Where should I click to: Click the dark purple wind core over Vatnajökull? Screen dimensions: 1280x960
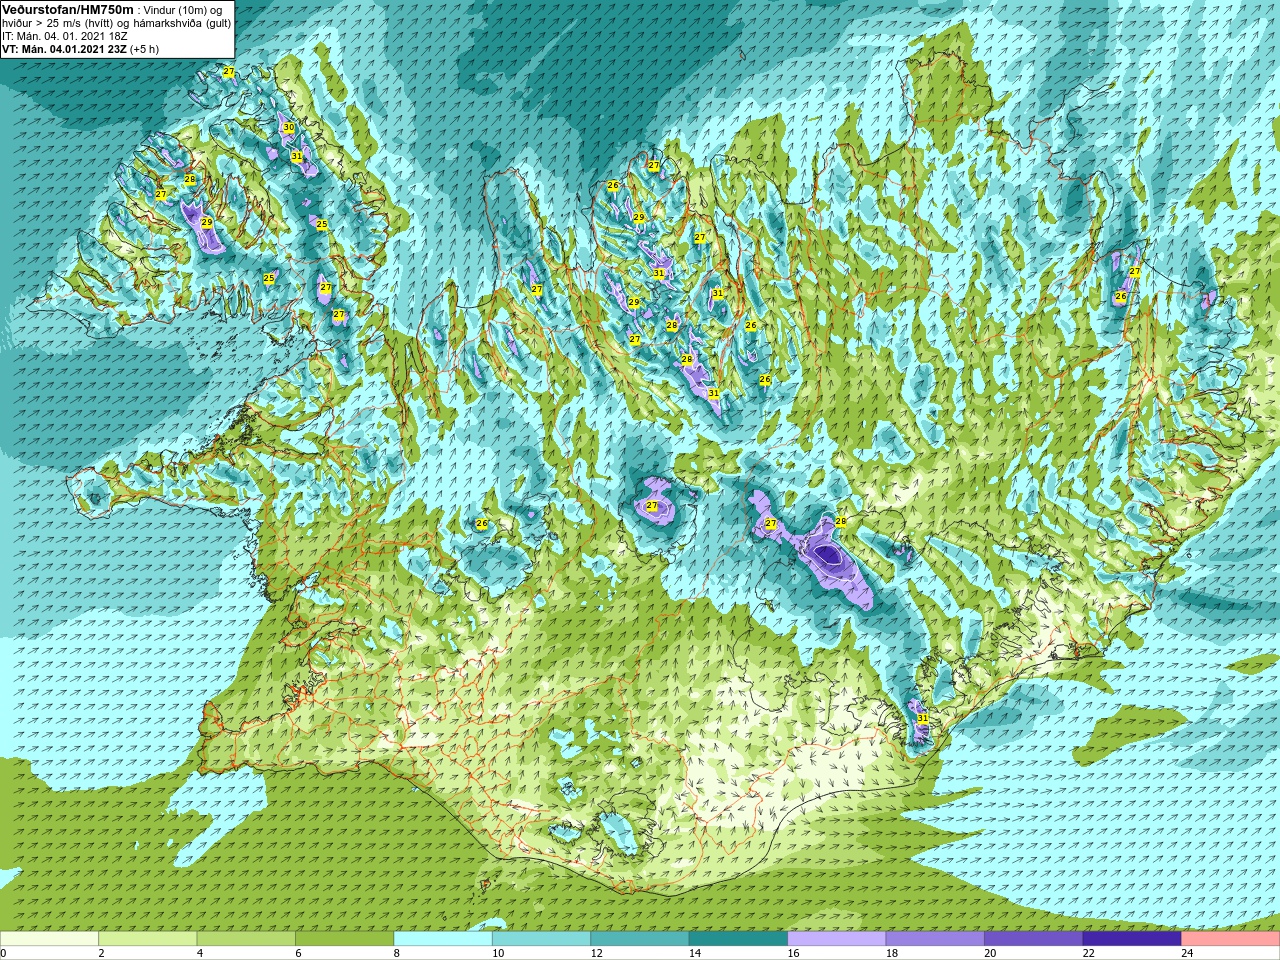pyautogui.click(x=828, y=553)
